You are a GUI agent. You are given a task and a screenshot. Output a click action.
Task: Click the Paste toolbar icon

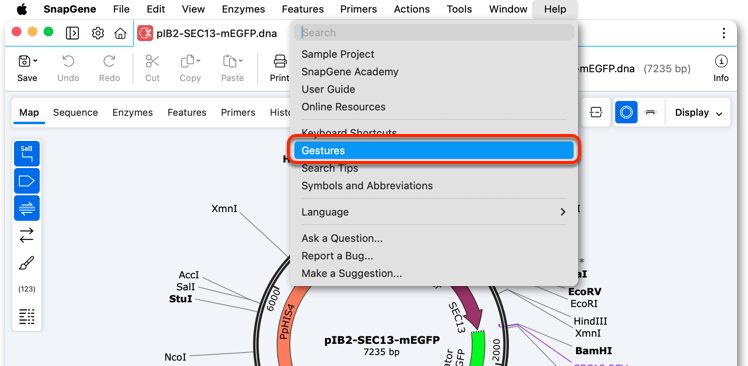coord(229,61)
